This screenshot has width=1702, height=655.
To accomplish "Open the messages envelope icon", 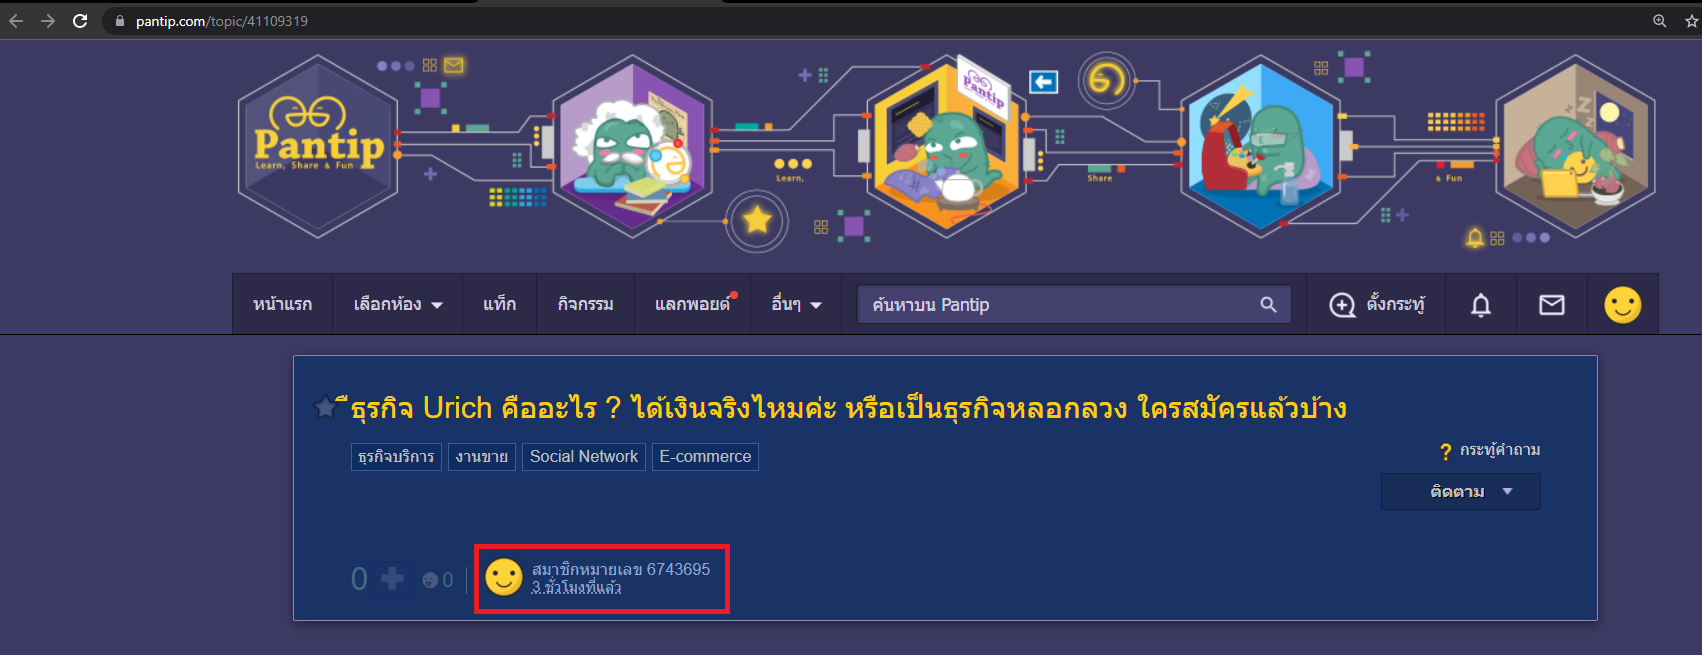I will coord(1551,305).
